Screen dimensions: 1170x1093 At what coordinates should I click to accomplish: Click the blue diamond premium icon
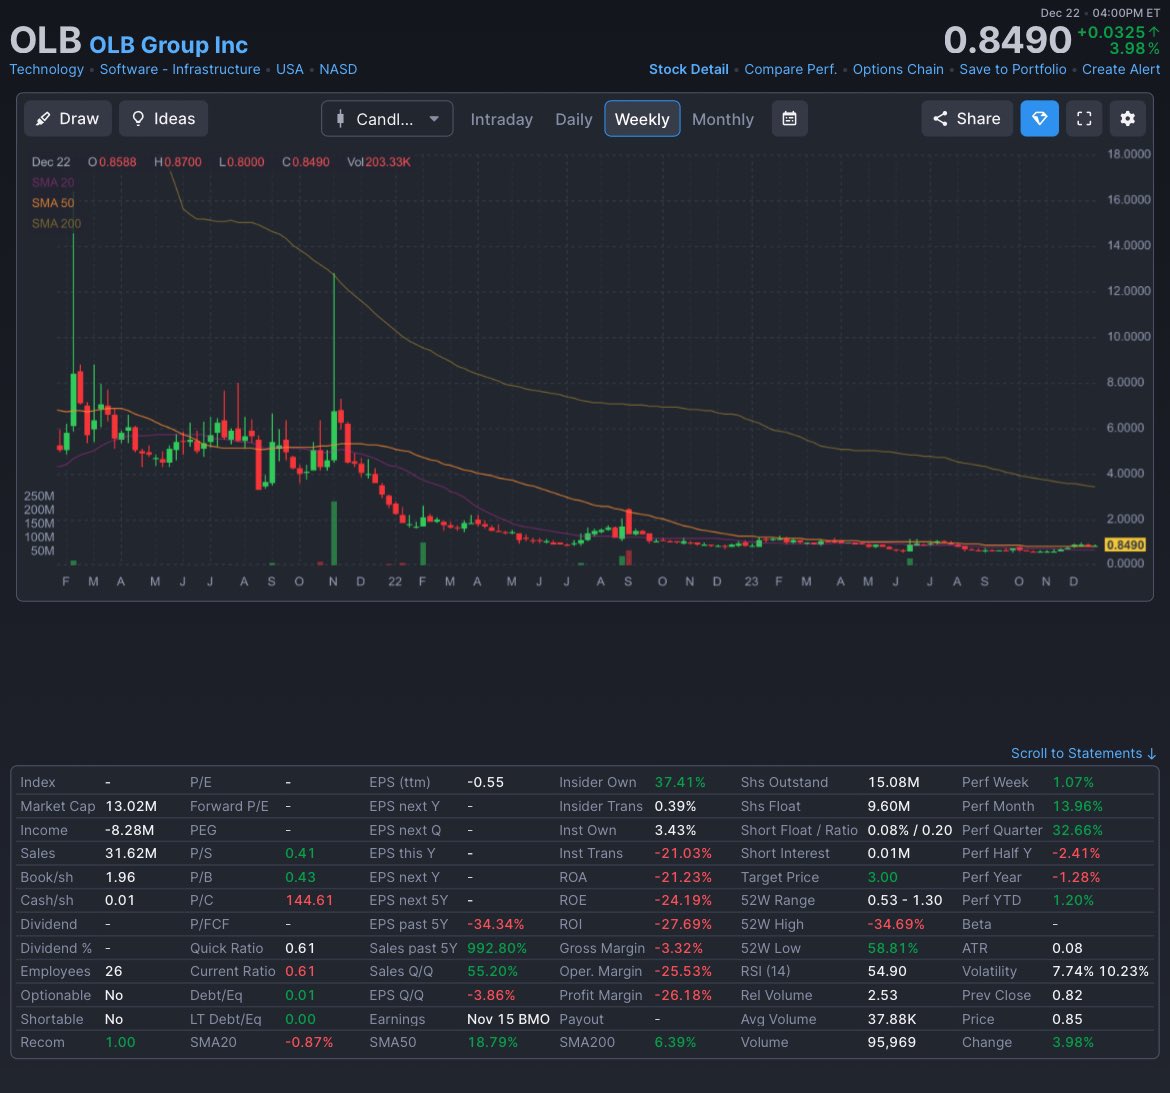(x=1039, y=119)
